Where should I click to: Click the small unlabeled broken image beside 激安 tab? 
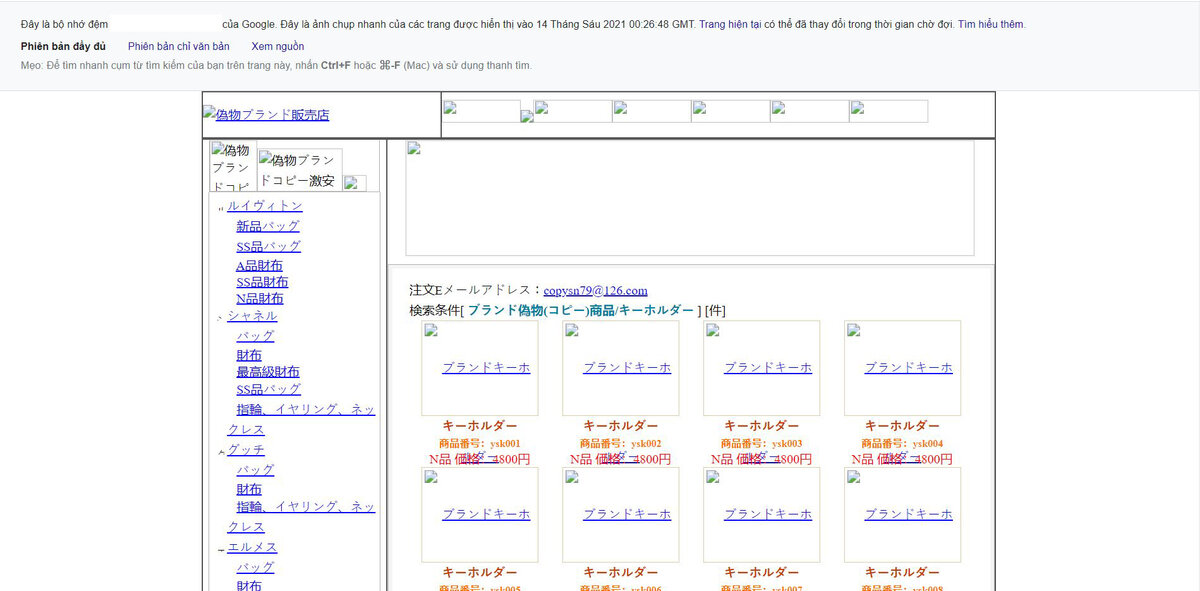(355, 183)
